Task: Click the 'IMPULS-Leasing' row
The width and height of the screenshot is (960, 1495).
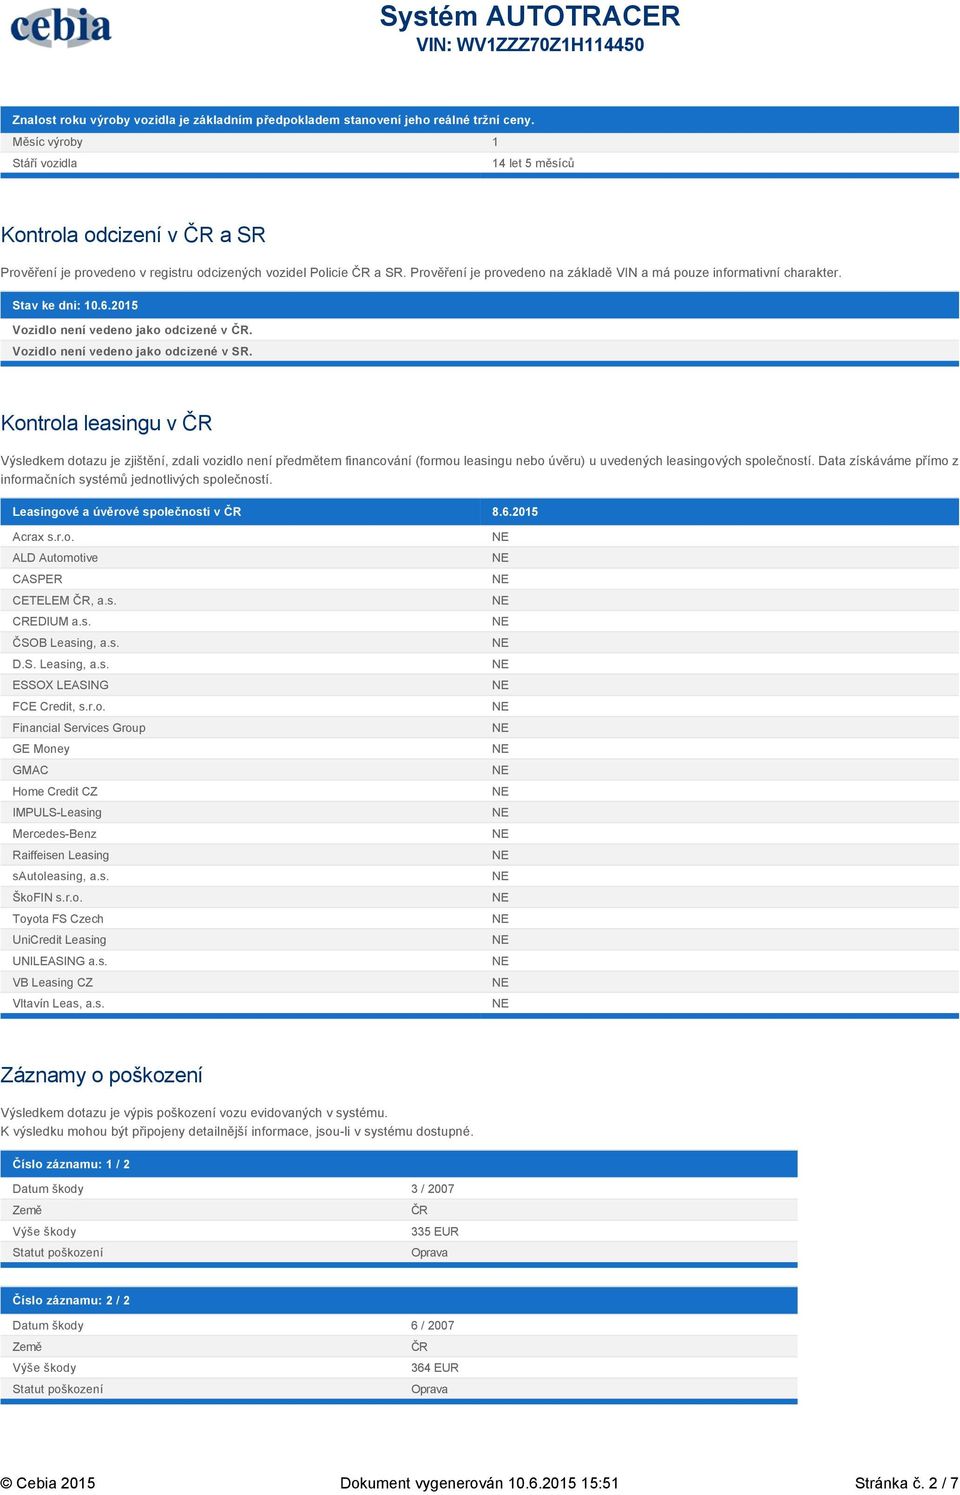Action: click(480, 812)
